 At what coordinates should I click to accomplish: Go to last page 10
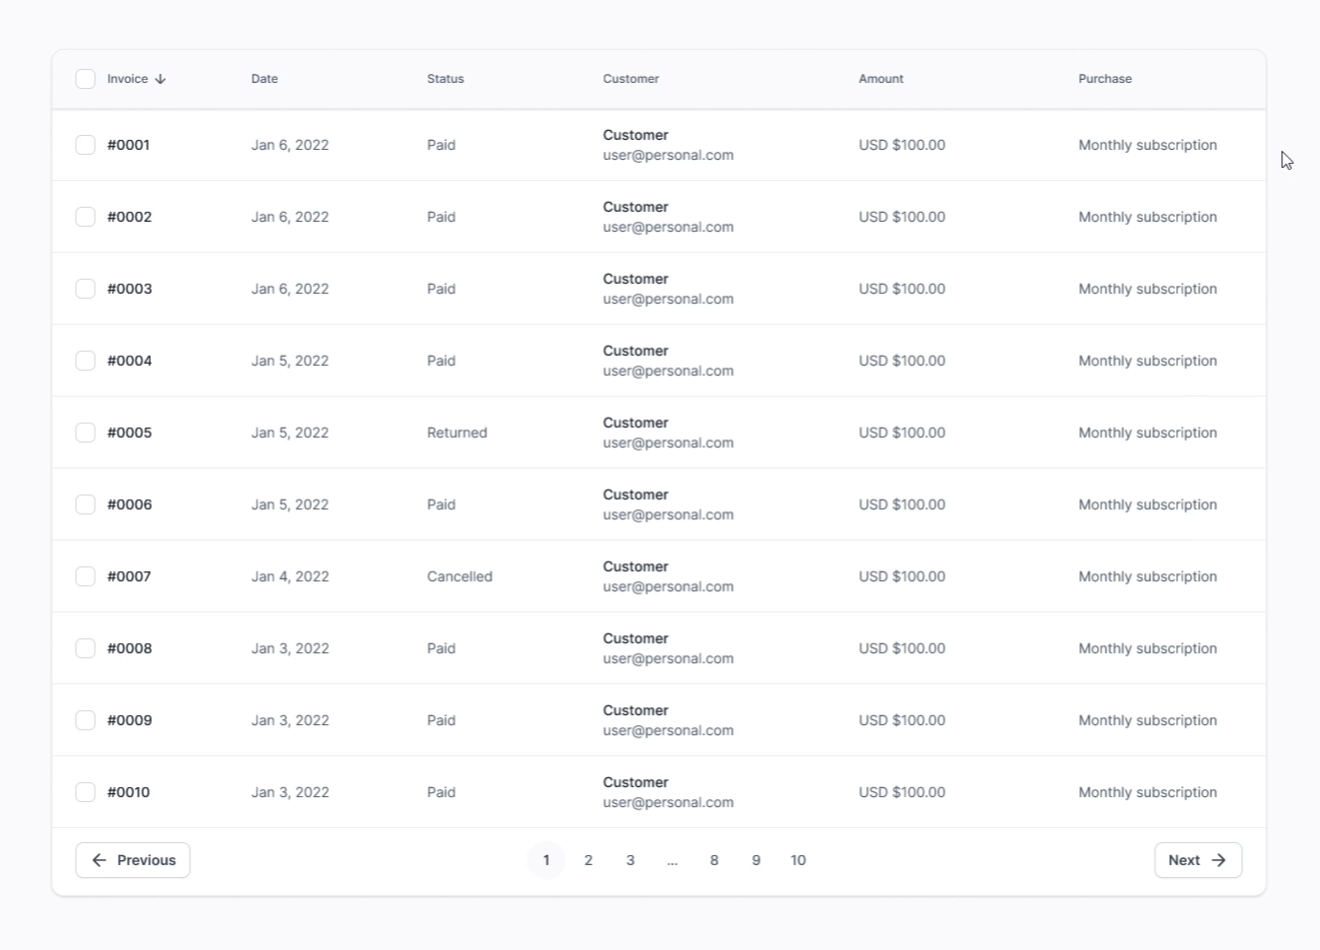tap(798, 860)
